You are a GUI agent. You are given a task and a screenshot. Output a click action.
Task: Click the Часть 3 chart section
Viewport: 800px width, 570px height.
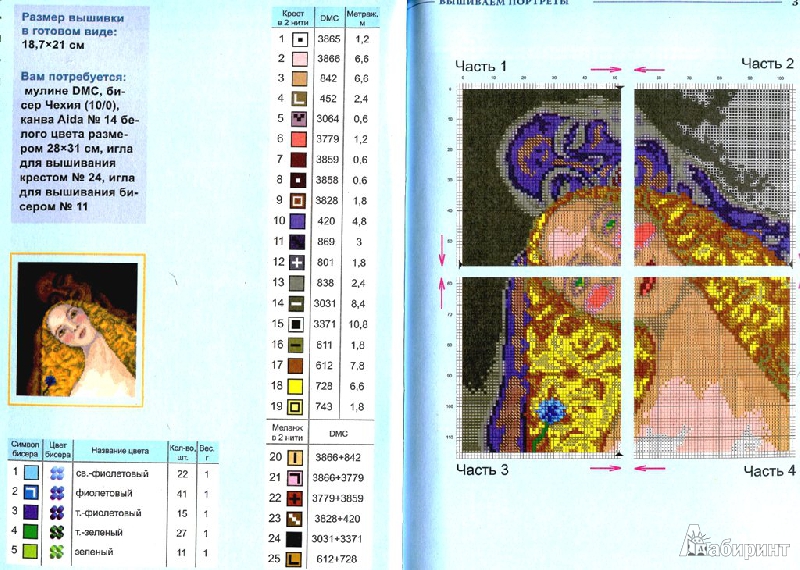tap(541, 365)
